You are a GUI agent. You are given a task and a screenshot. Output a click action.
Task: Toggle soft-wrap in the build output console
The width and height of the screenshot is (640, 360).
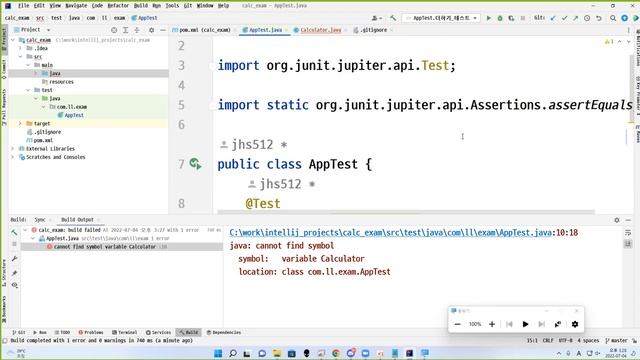tap(628, 232)
